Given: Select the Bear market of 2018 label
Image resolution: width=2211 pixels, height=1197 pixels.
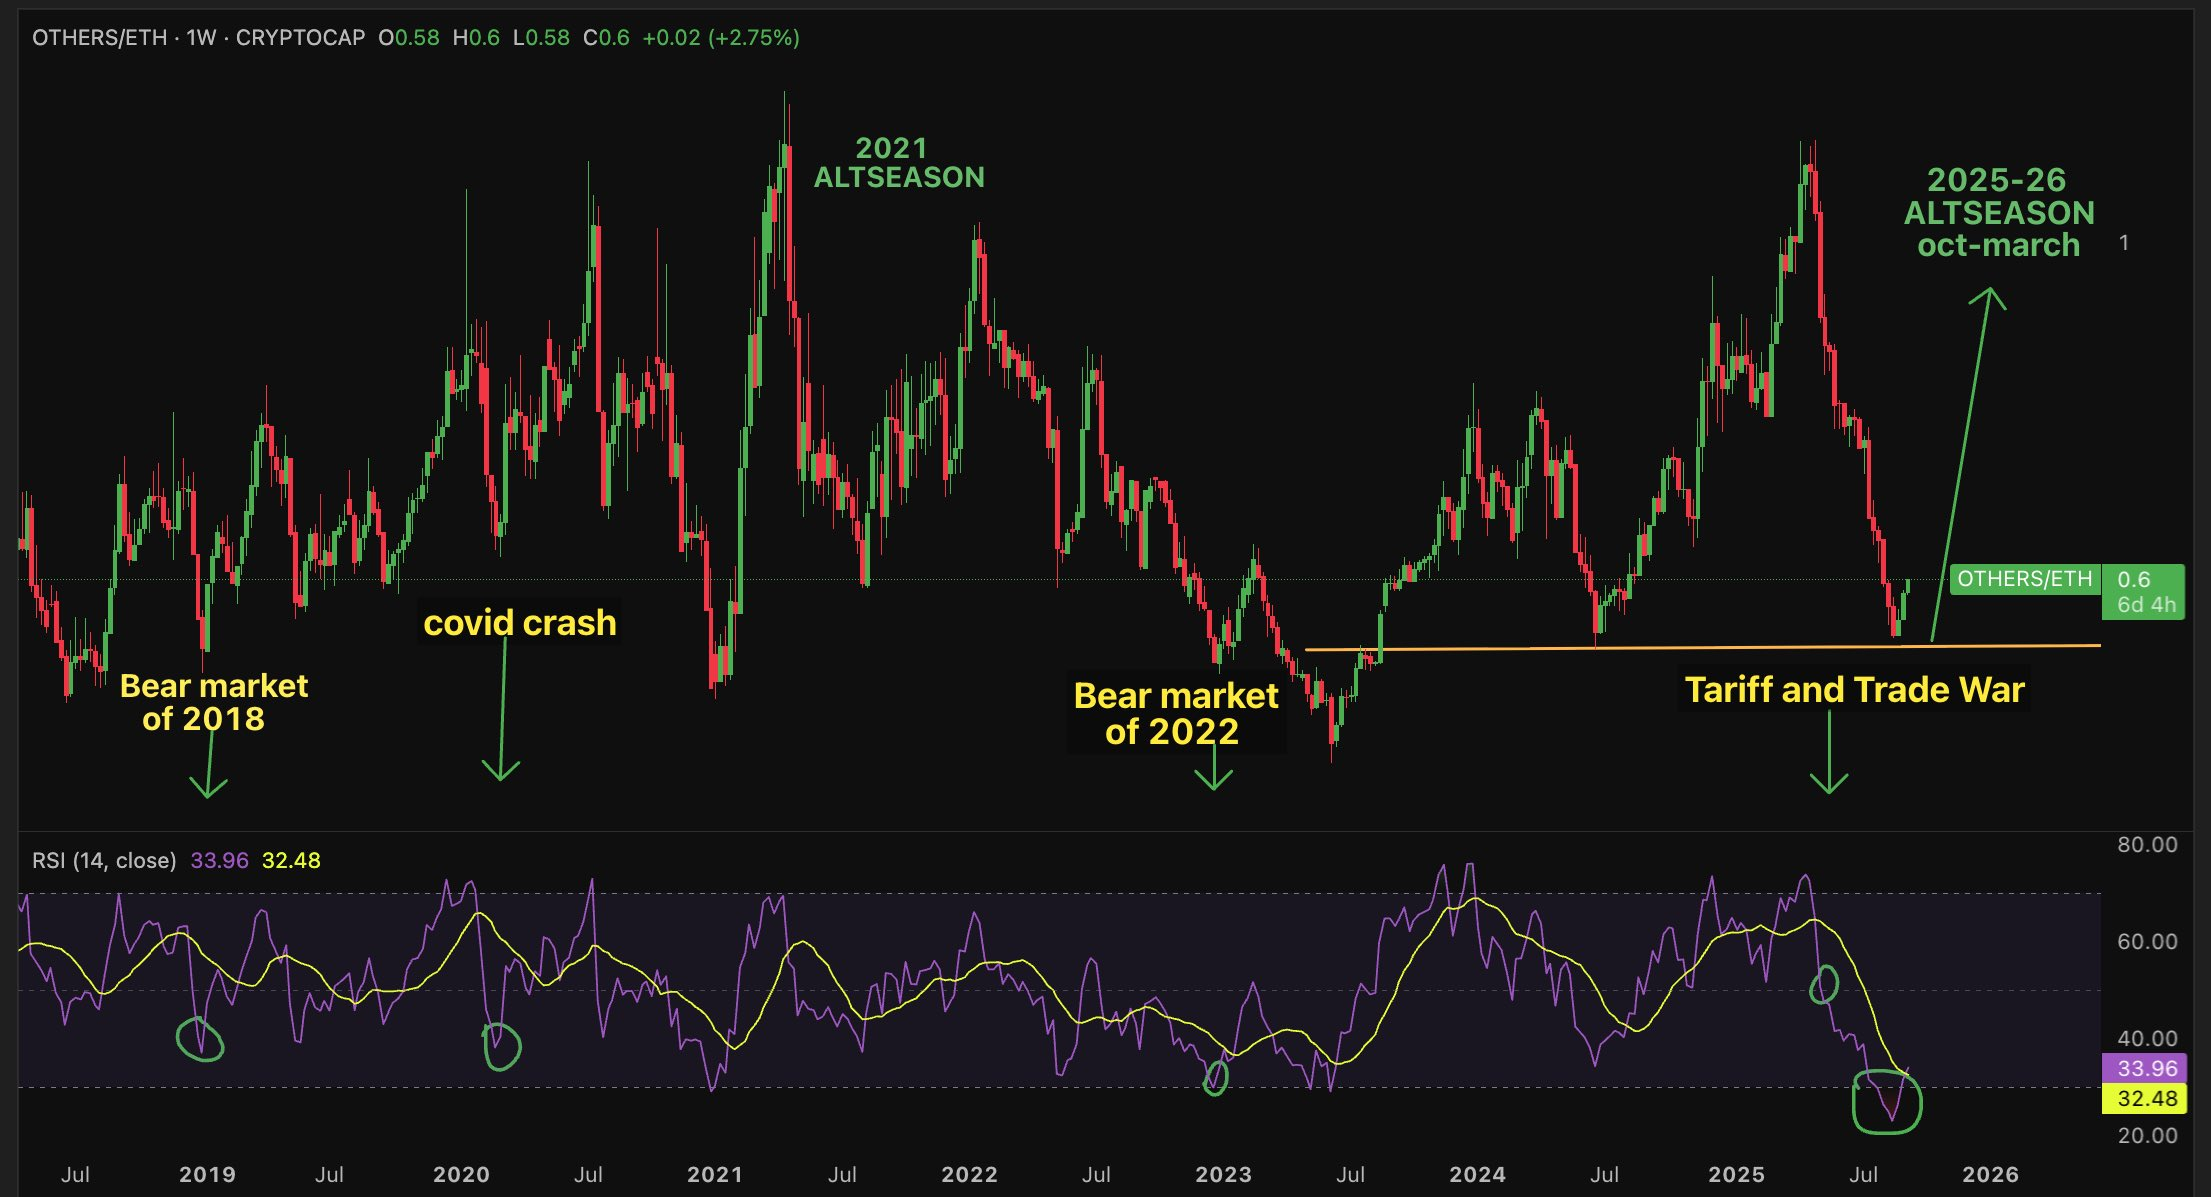Looking at the screenshot, I should (x=213, y=702).
